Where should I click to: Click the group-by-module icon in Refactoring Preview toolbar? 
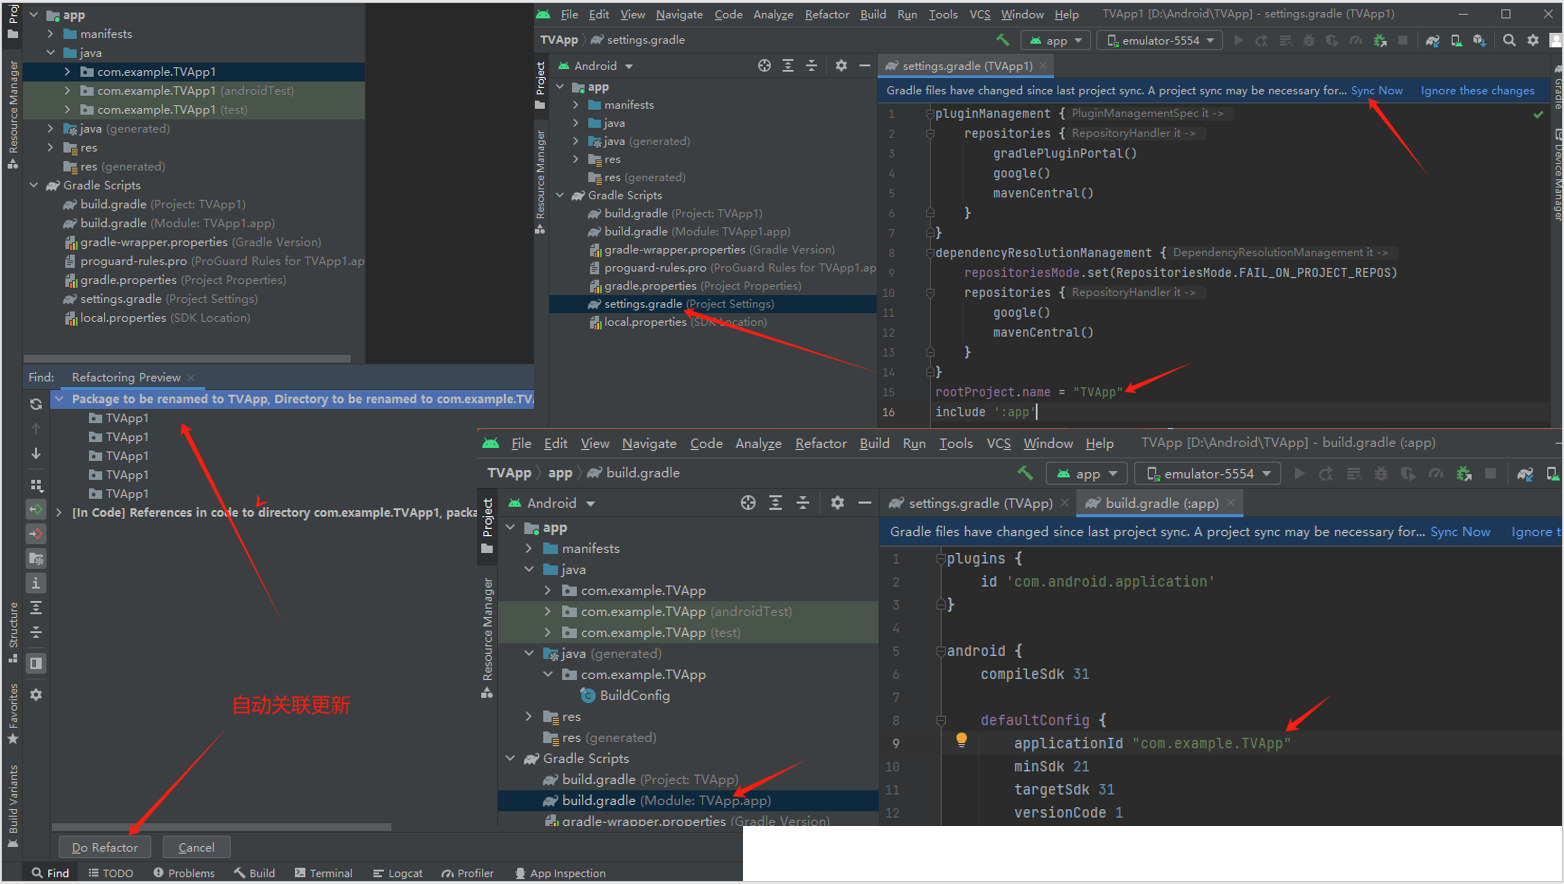coord(36,485)
